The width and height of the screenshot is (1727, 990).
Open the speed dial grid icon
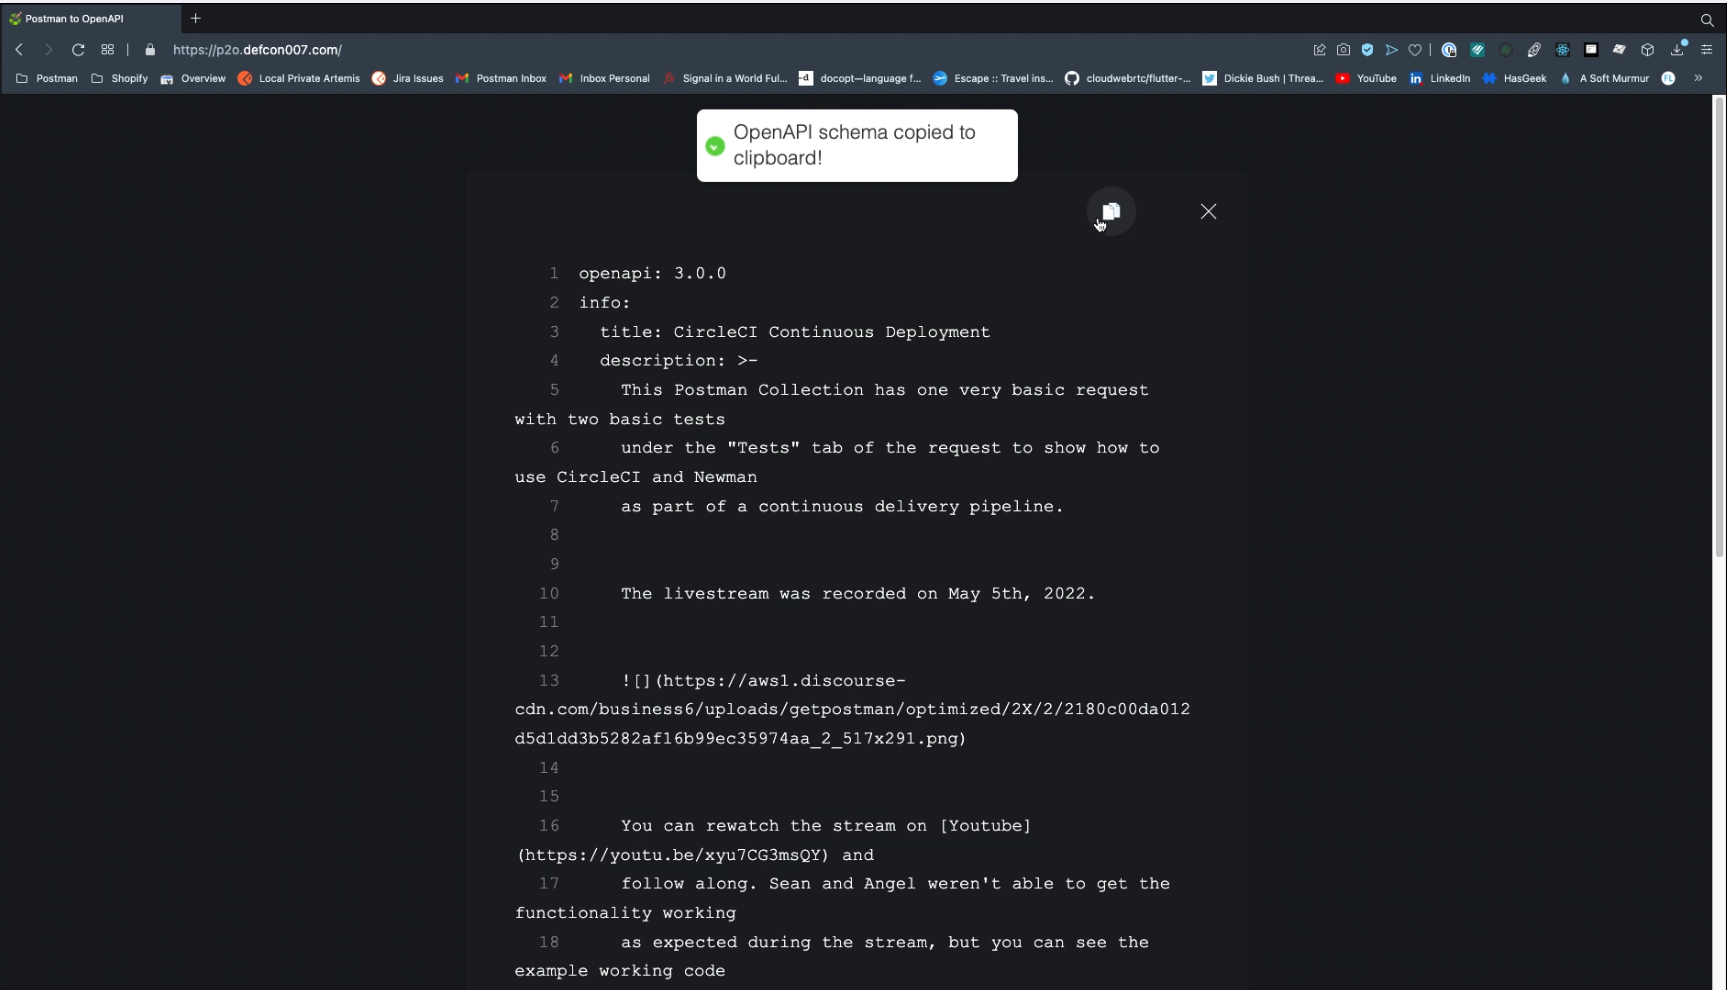point(107,49)
